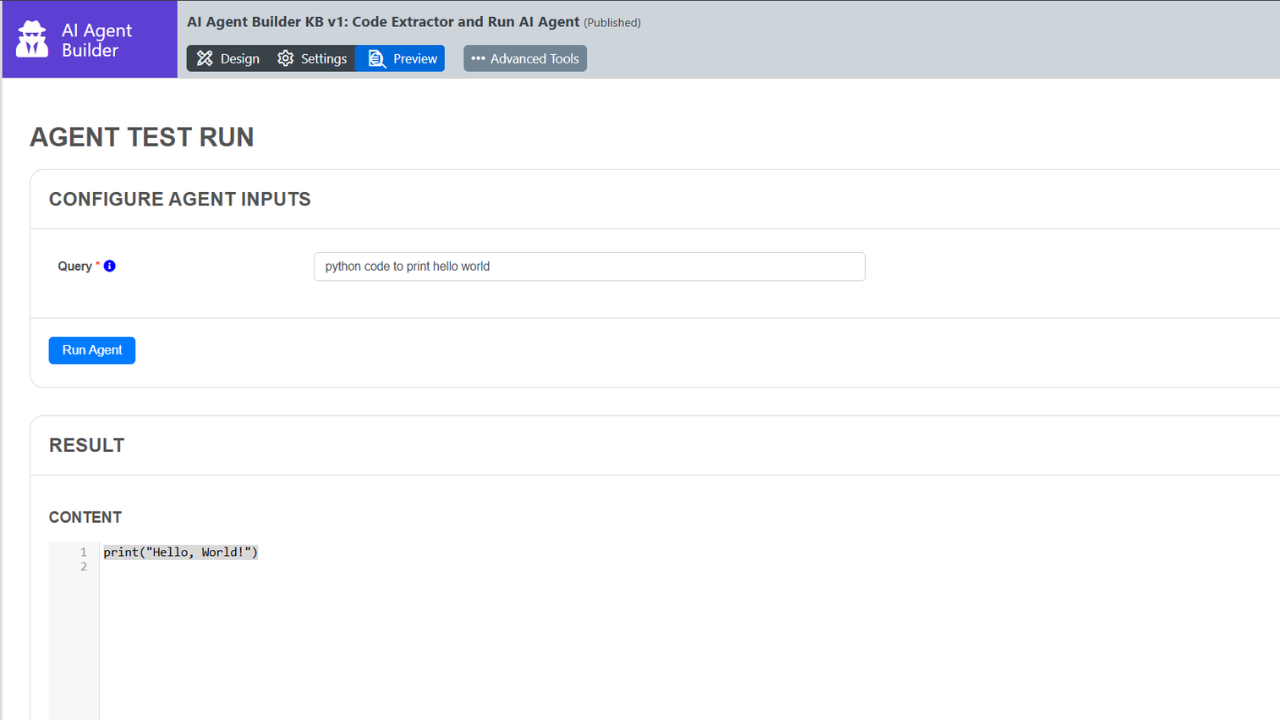Switch to the Design tab
This screenshot has width=1280, height=720.
[x=228, y=59]
